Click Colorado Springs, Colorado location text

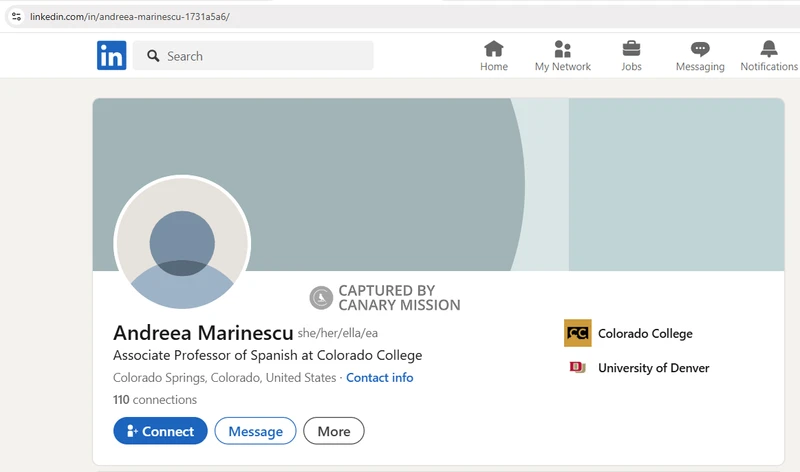pos(224,378)
